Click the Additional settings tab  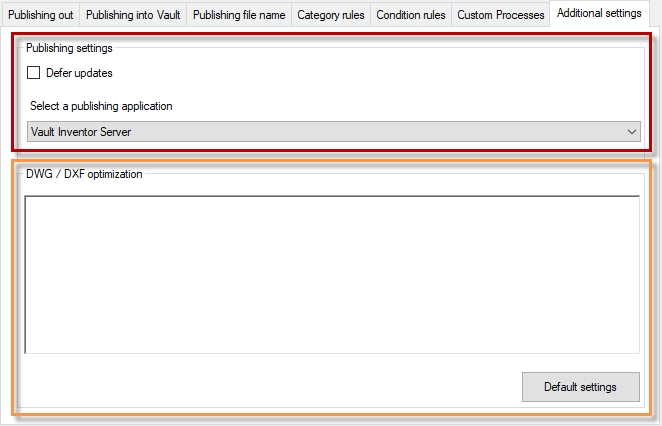click(599, 13)
